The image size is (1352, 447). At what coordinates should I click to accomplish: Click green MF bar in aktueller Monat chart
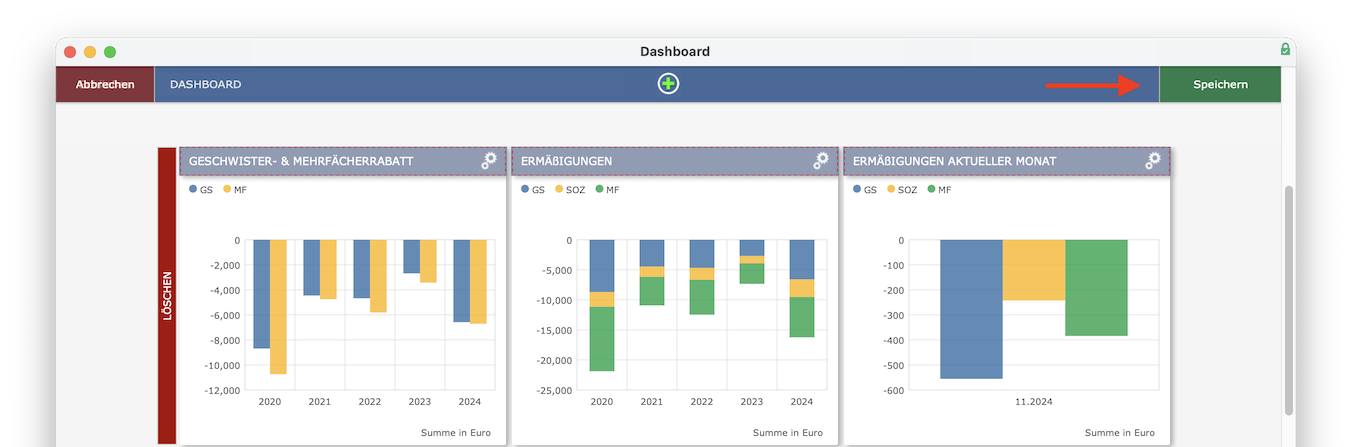click(1096, 288)
